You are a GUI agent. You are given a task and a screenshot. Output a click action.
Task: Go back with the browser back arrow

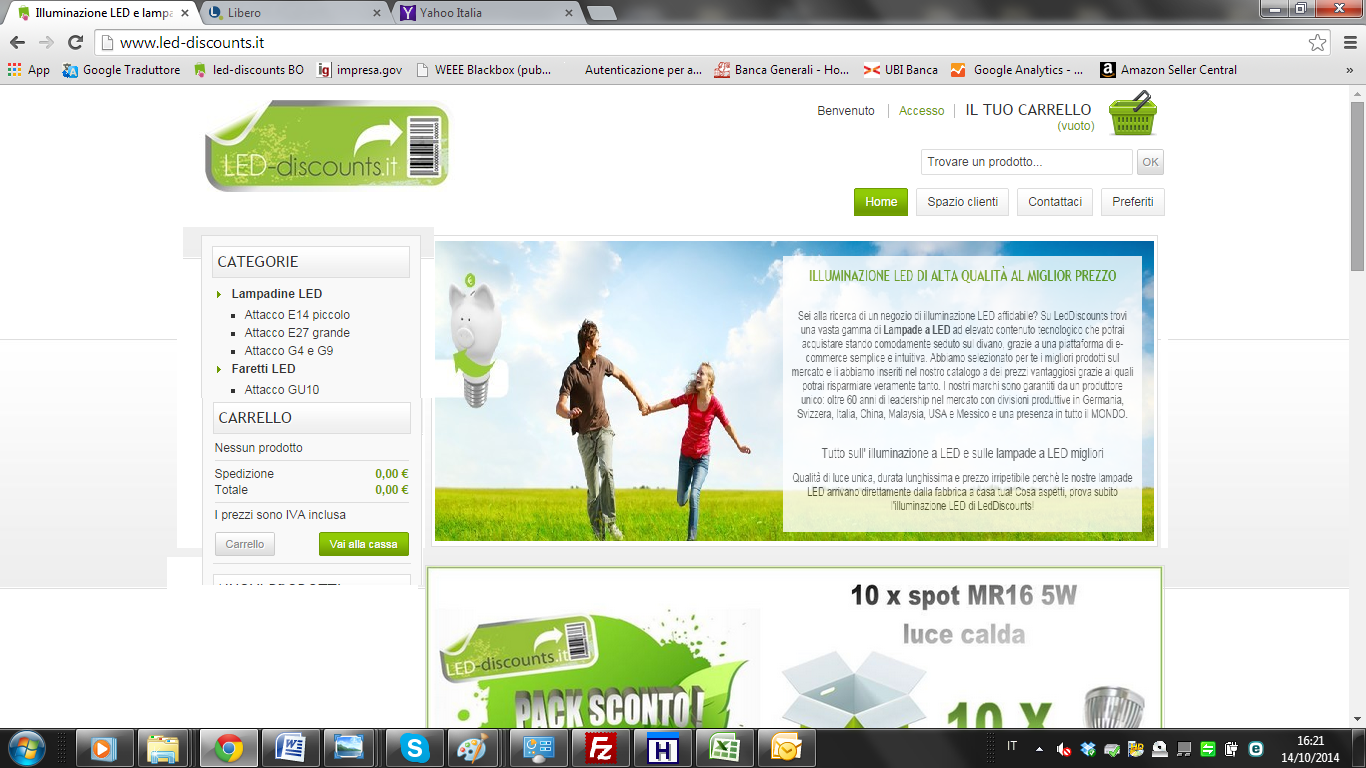(17, 42)
